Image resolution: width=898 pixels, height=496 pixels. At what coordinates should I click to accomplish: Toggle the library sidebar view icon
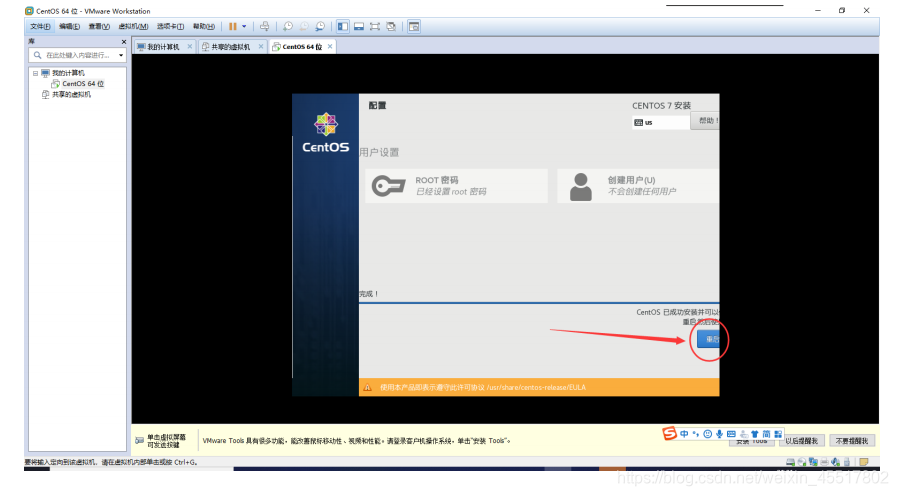(x=342, y=26)
